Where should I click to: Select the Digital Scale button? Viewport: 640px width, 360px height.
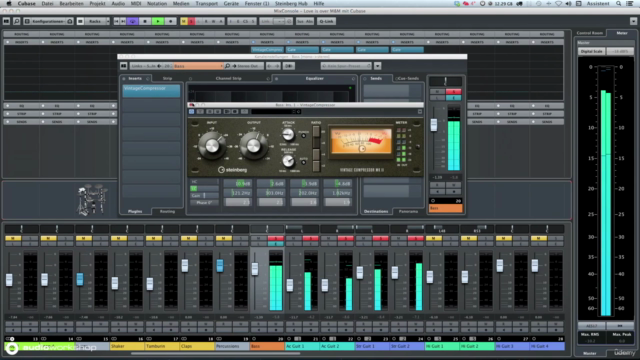pos(592,51)
